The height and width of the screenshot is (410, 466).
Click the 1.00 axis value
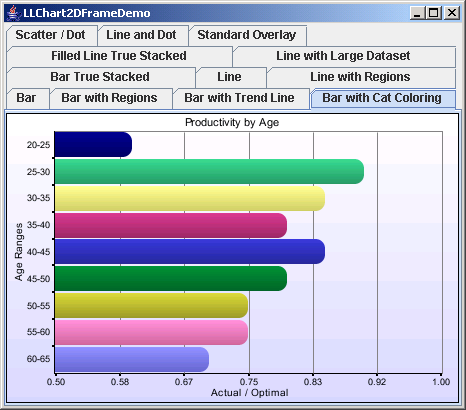click(441, 382)
